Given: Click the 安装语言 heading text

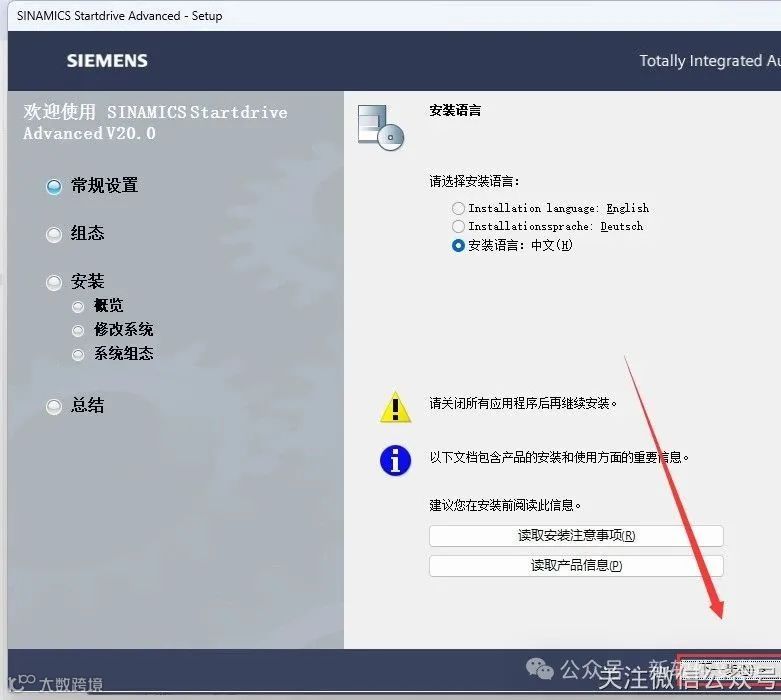Looking at the screenshot, I should (x=455, y=110).
